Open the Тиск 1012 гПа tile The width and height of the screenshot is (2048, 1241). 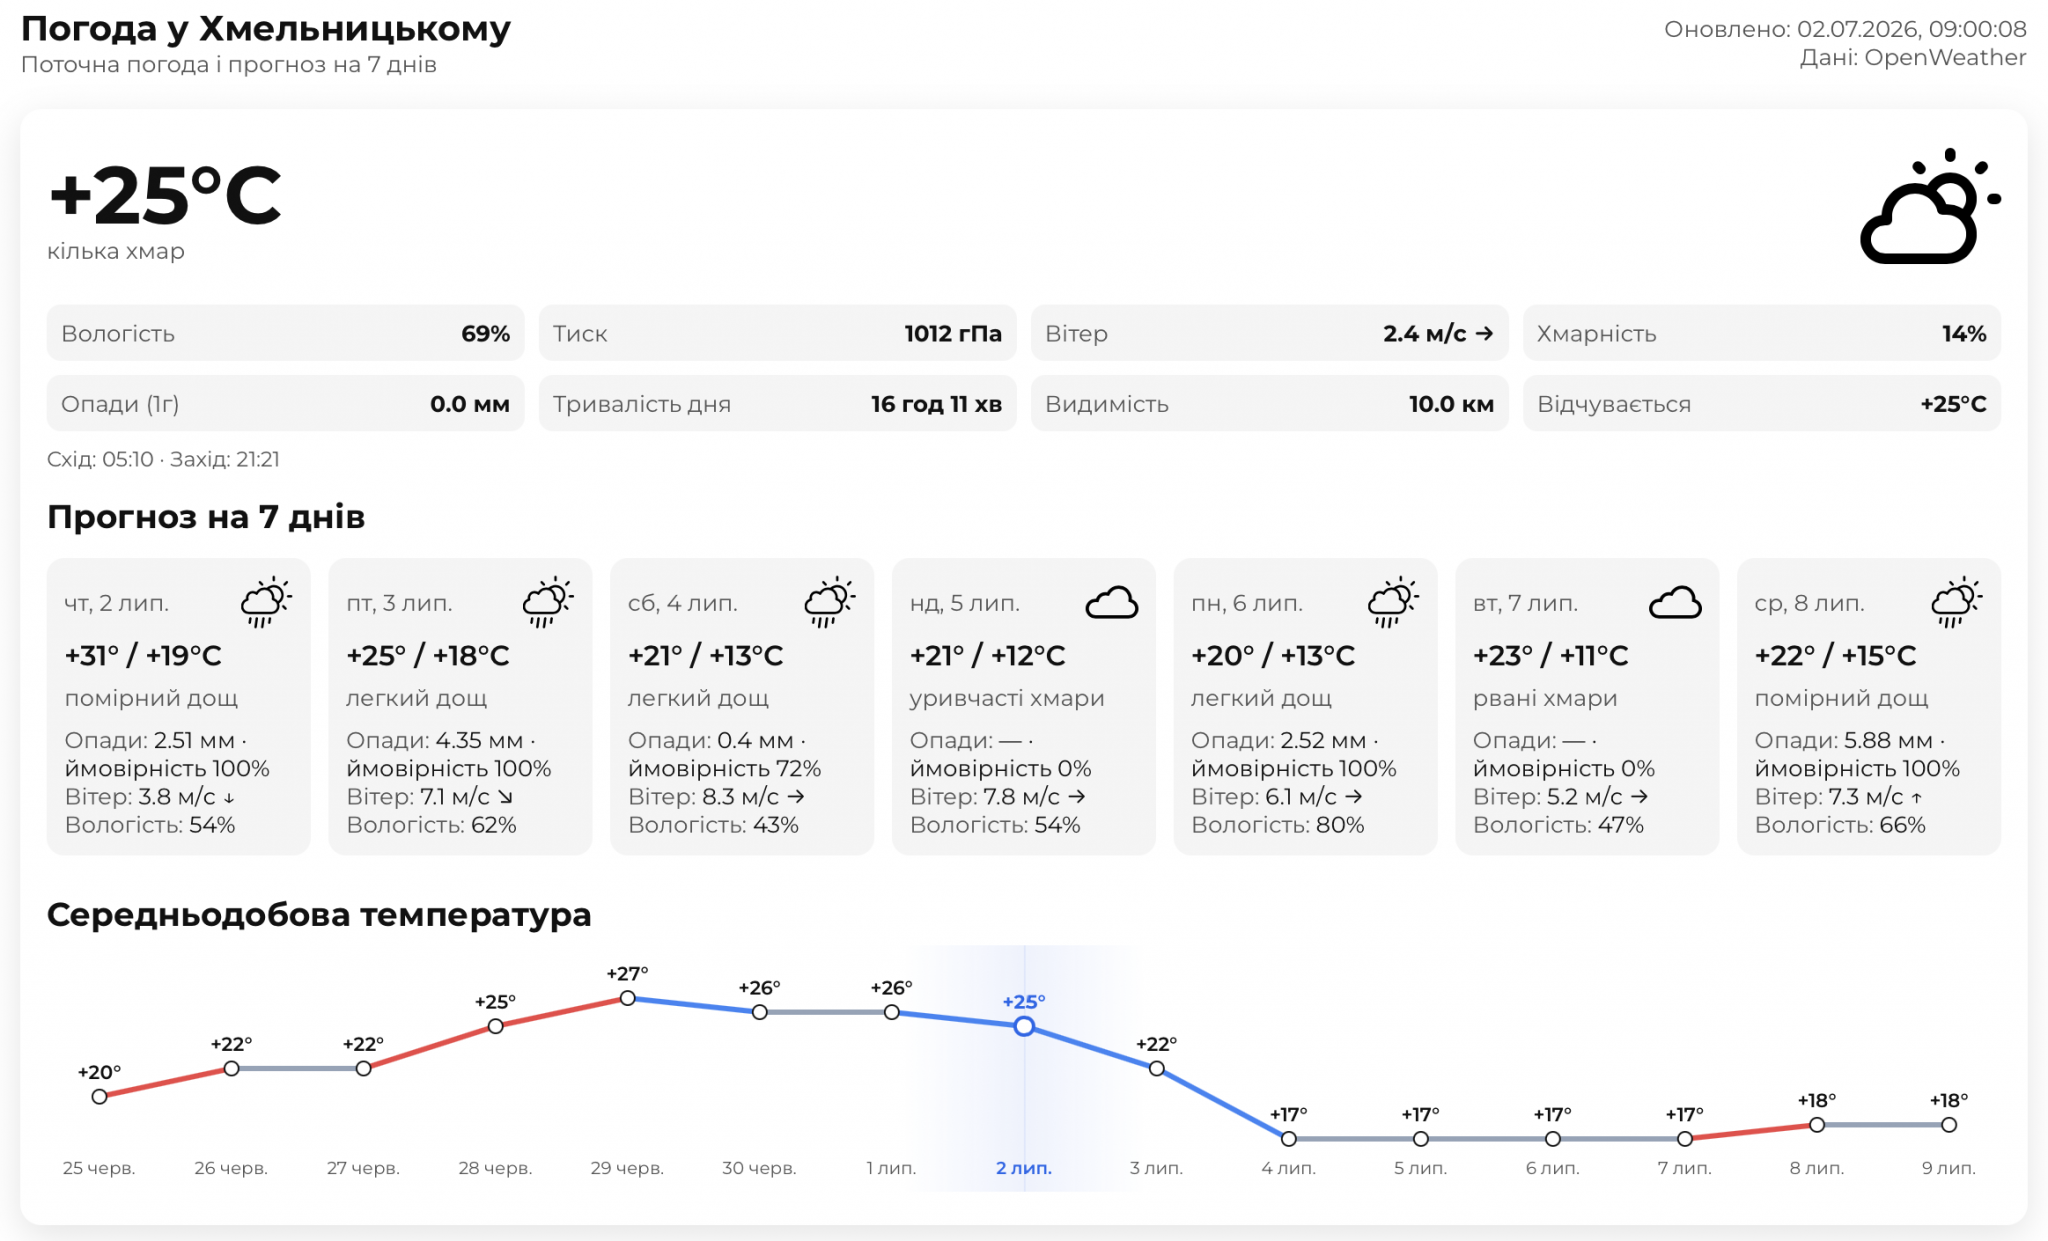click(x=778, y=333)
